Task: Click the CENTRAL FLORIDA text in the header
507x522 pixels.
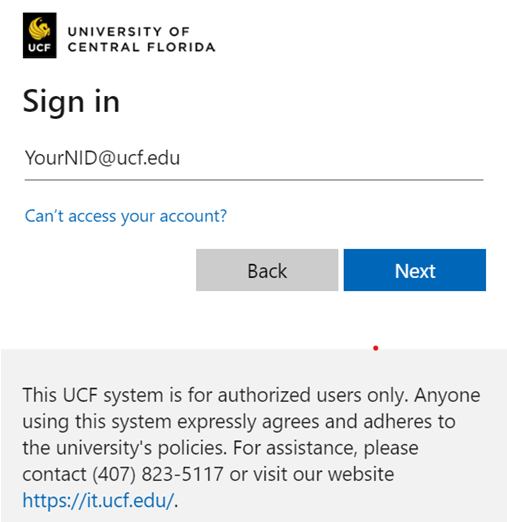Action: coord(141,47)
